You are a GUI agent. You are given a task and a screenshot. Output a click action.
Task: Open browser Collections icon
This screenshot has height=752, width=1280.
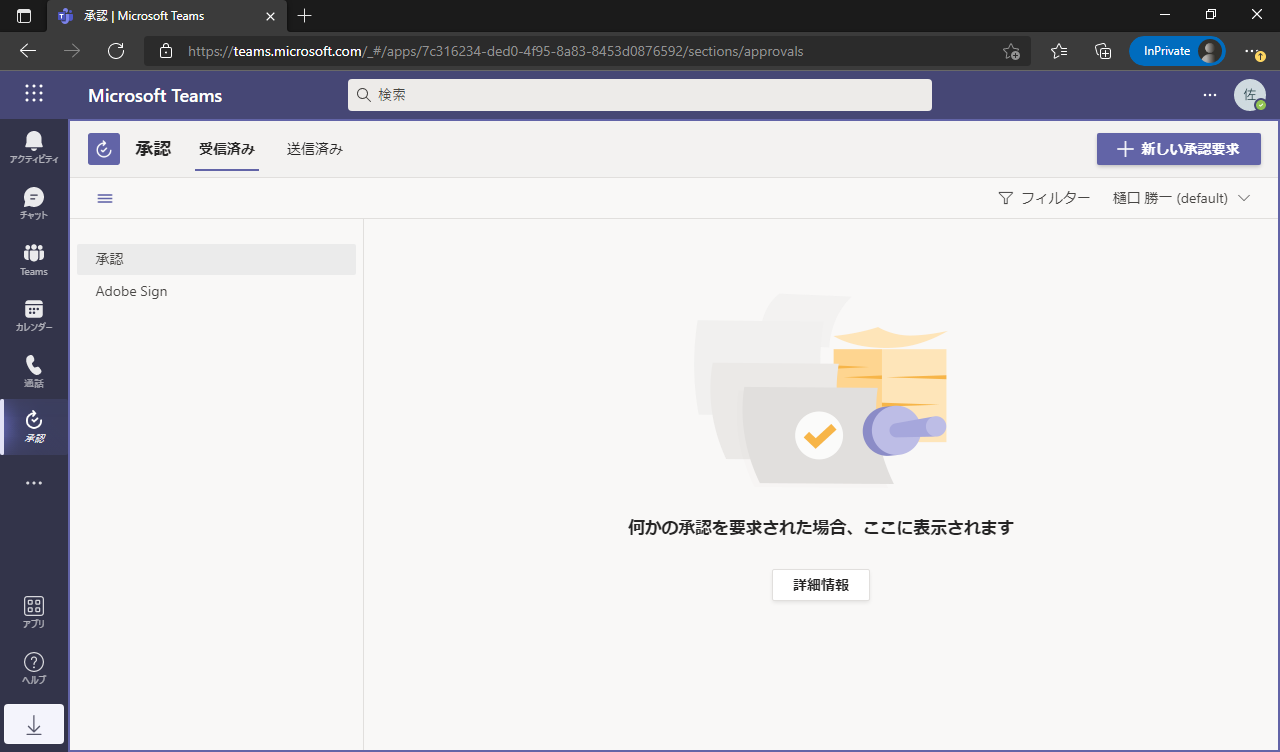pyautogui.click(x=1104, y=51)
